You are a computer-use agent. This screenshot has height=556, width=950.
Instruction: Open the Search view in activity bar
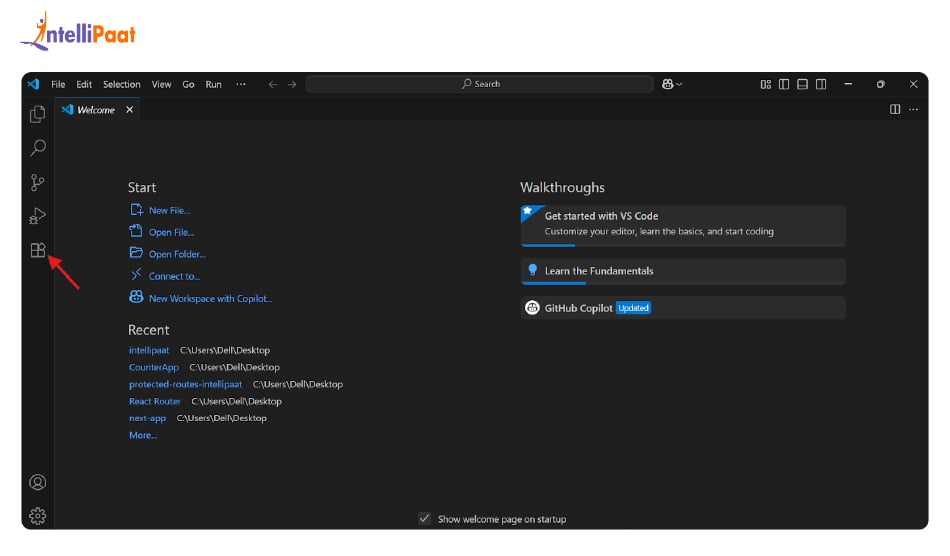click(38, 148)
